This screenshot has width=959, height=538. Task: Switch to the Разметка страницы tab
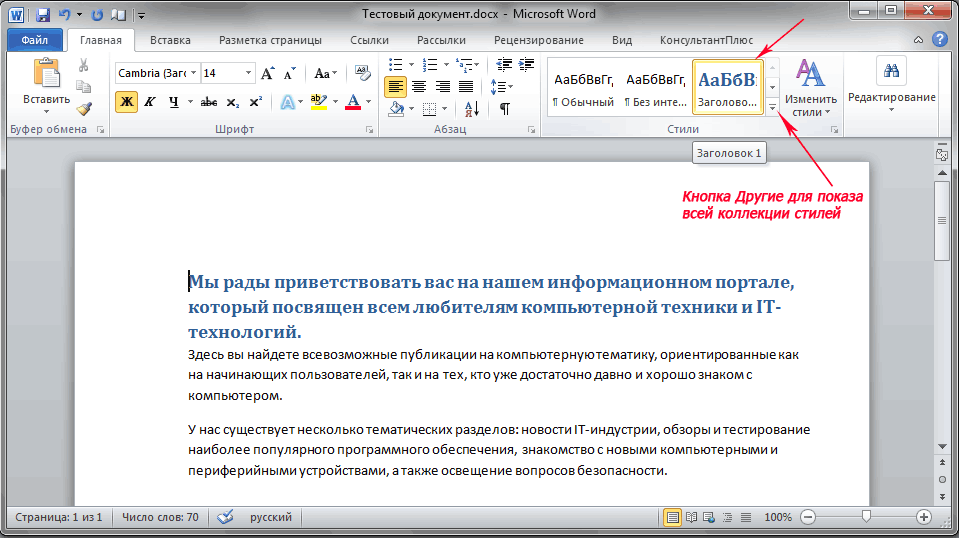tap(270, 41)
